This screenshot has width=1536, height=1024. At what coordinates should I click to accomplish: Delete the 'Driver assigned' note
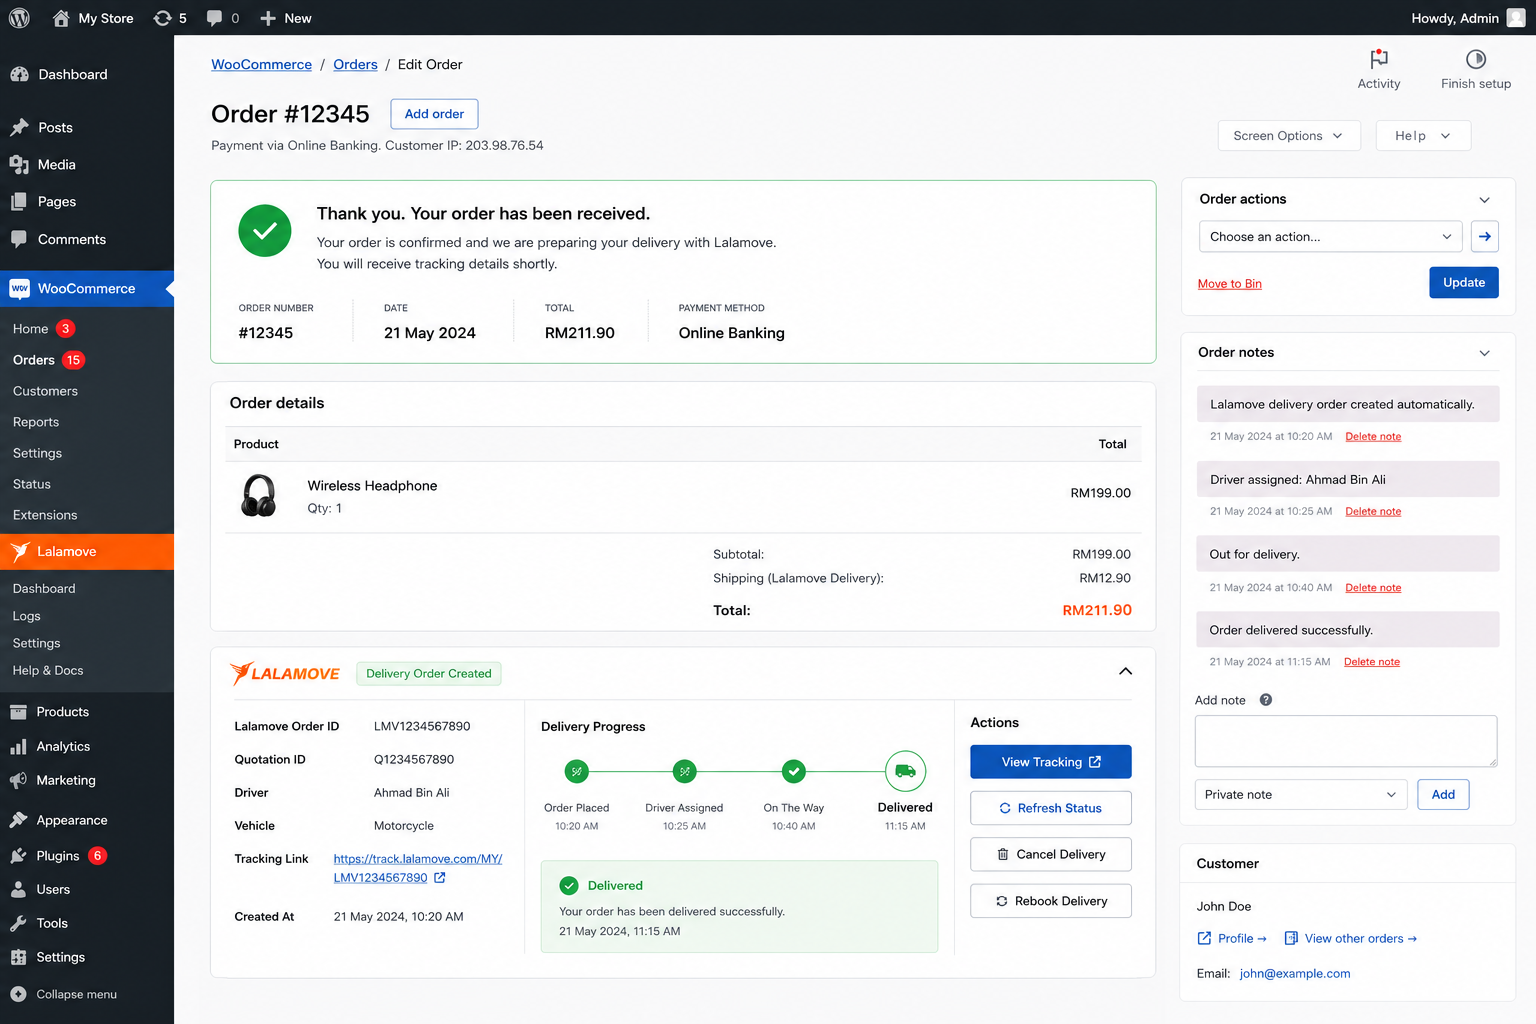coord(1373,512)
